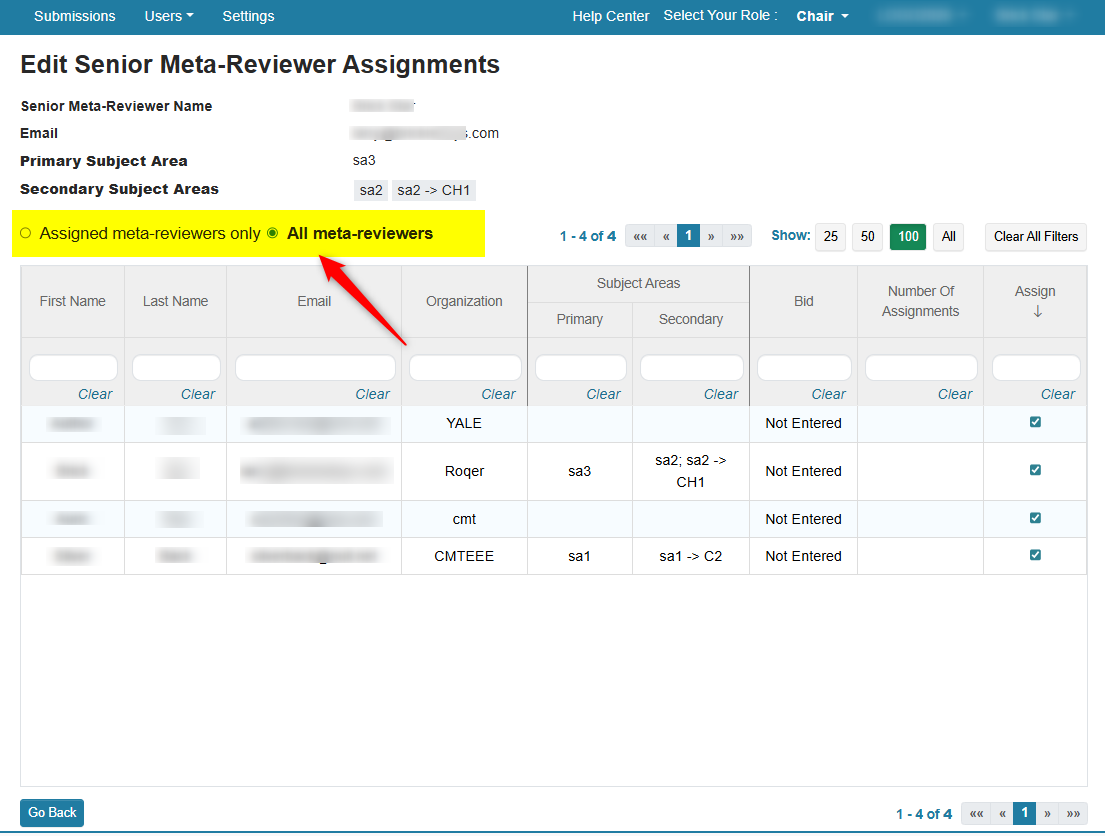This screenshot has height=836, width=1105.
Task: Expand the Chair role selector dropdown
Action: pos(822,16)
